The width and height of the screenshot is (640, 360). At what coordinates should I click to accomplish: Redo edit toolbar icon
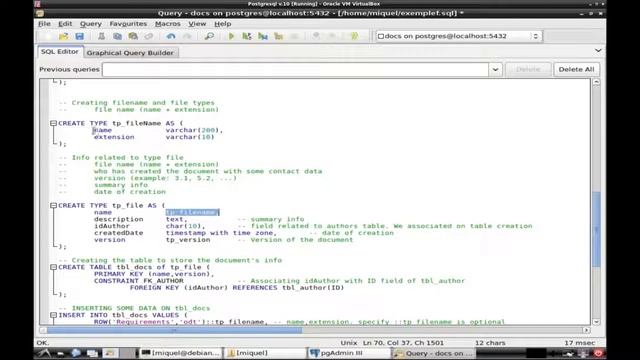click(x=187, y=36)
